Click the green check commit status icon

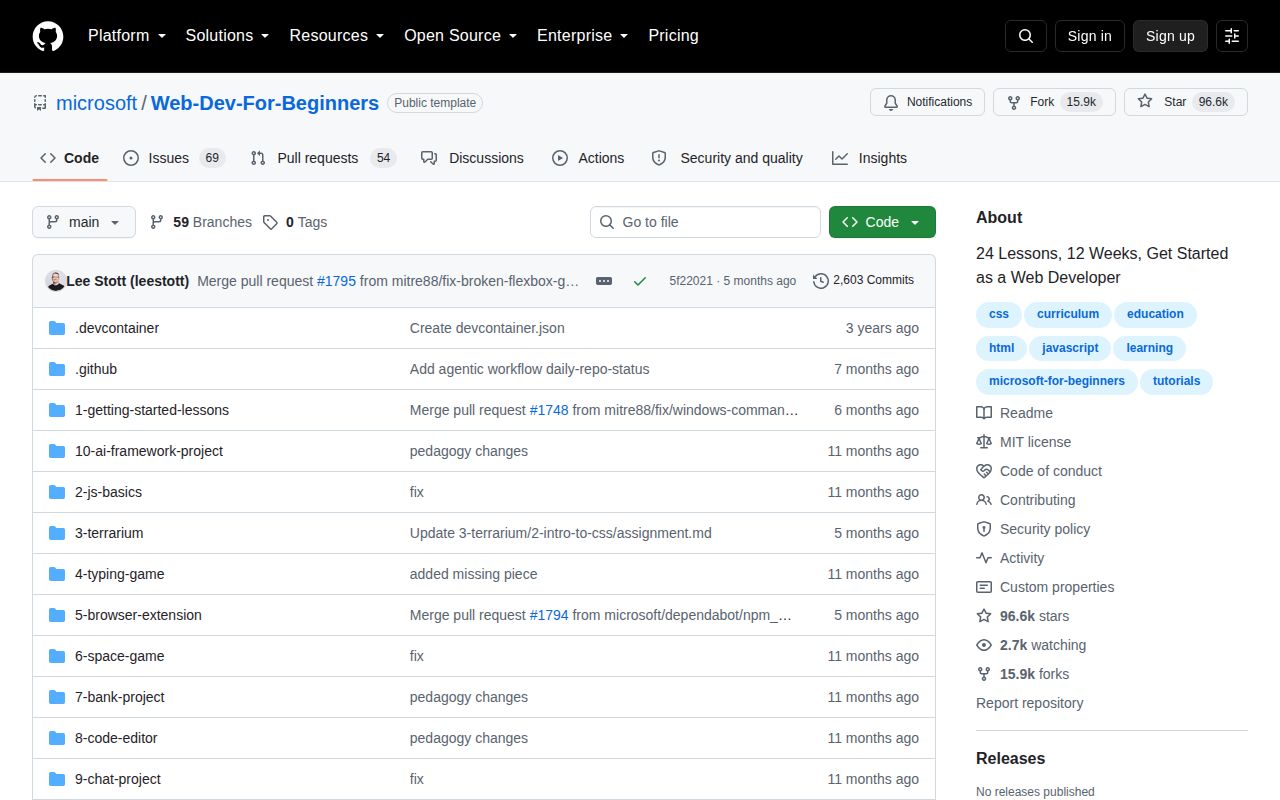[x=640, y=281]
